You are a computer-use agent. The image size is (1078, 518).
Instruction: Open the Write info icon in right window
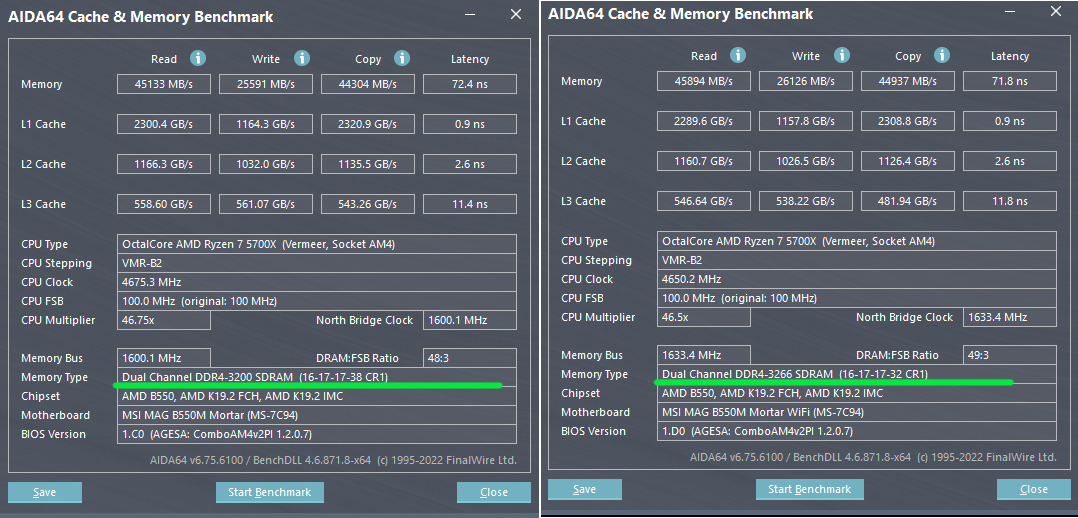click(842, 56)
